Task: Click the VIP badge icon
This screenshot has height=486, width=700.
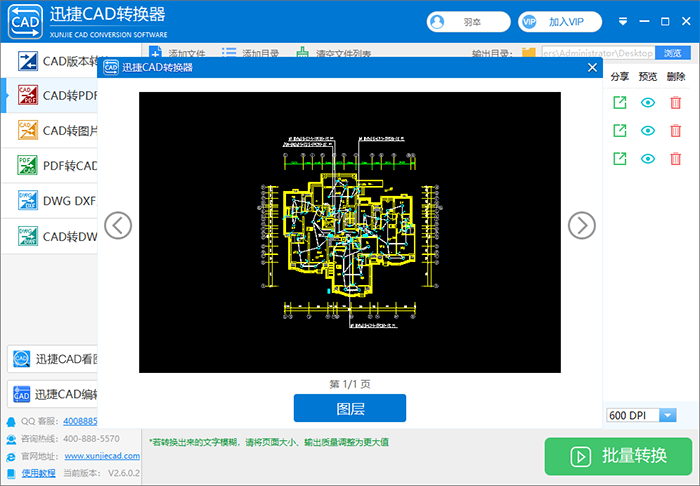Action: point(529,22)
